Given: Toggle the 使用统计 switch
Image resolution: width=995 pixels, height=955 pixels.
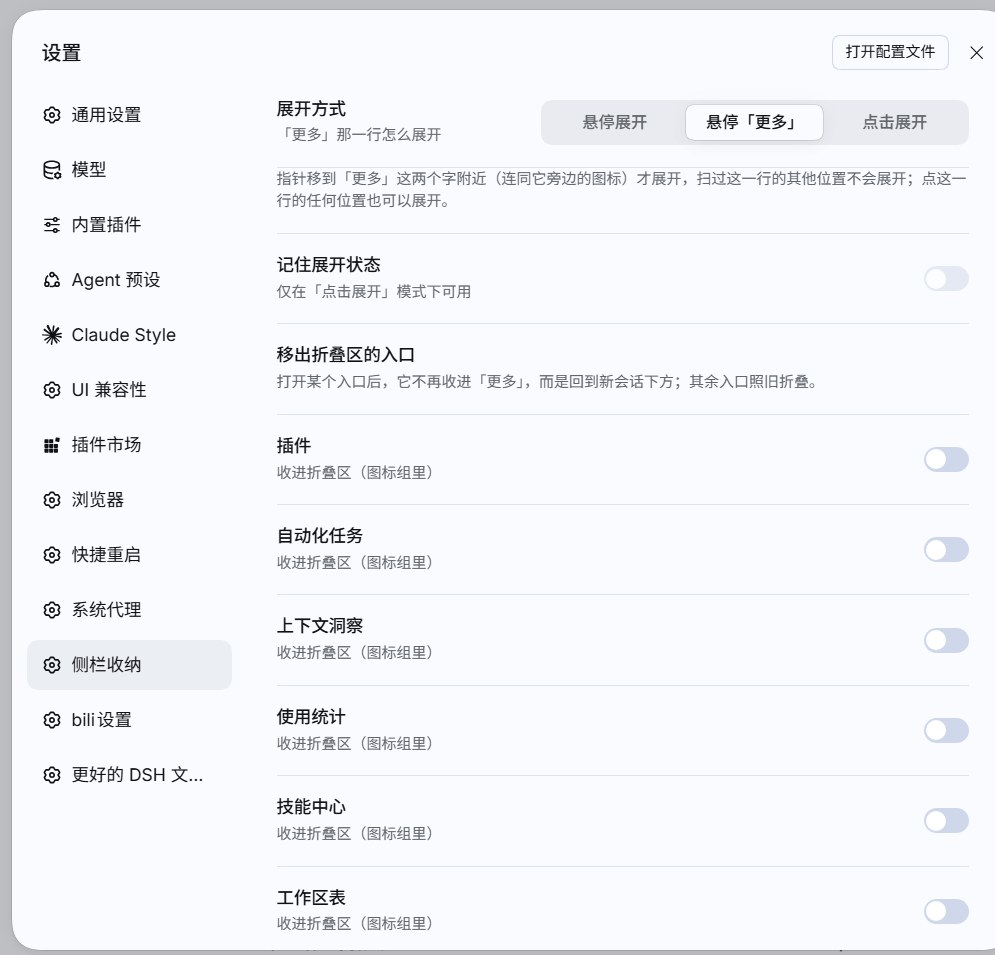Looking at the screenshot, I should pyautogui.click(x=946, y=730).
